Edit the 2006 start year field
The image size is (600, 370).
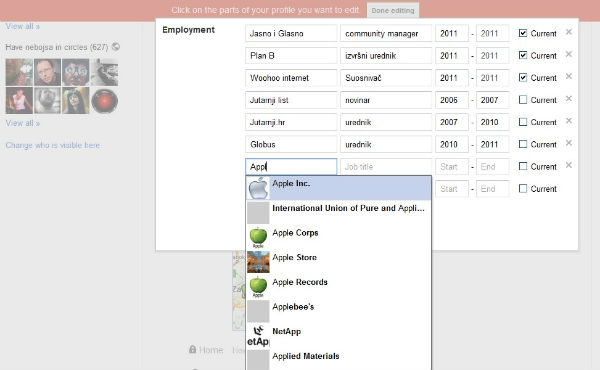452,100
